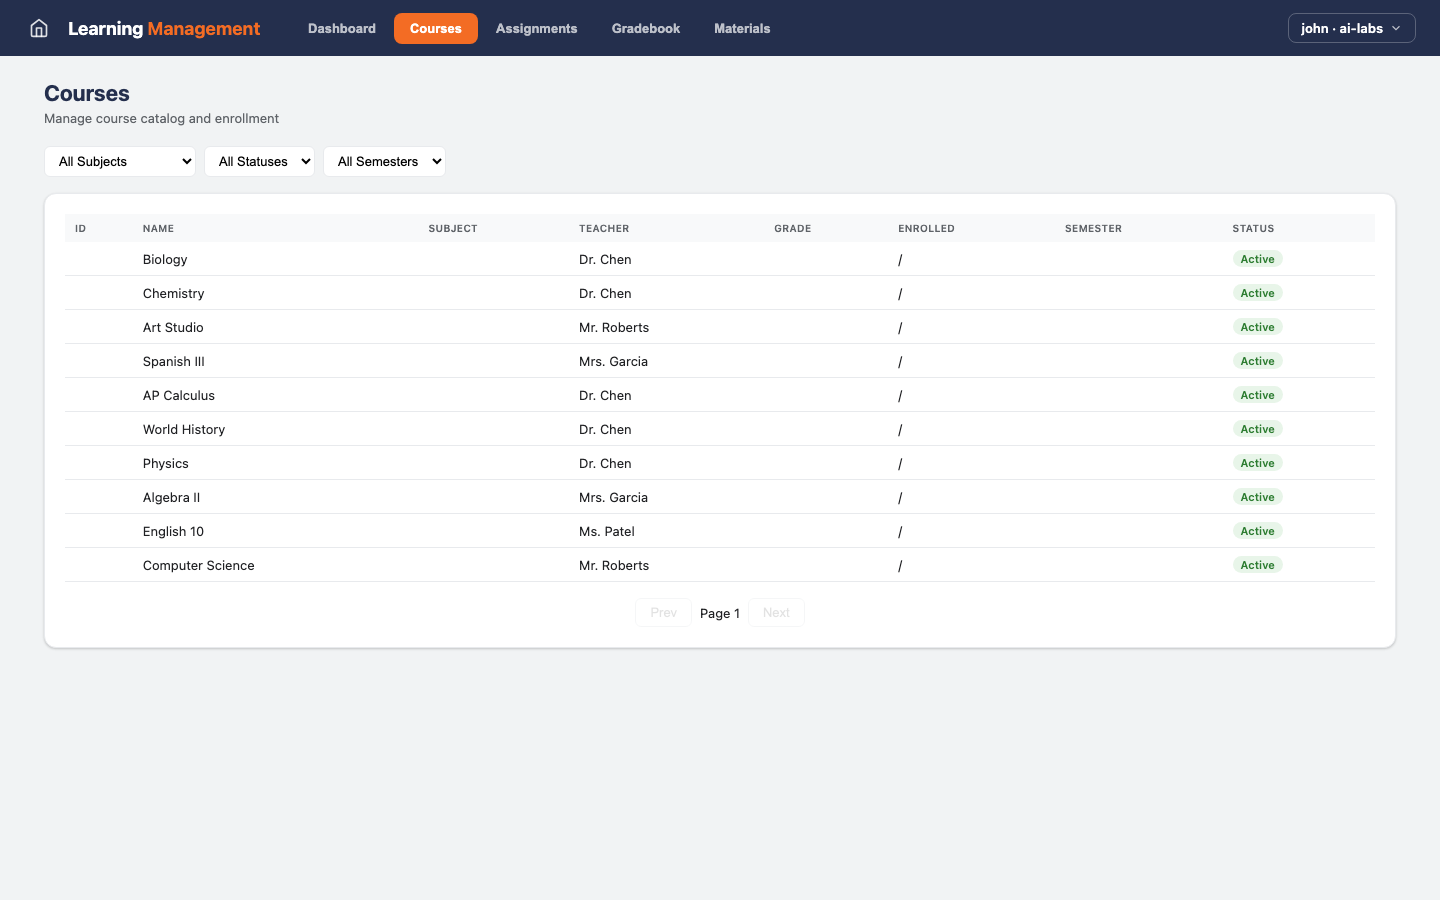Image resolution: width=1440 pixels, height=900 pixels.
Task: Click the home icon in the navbar
Action: [x=38, y=28]
